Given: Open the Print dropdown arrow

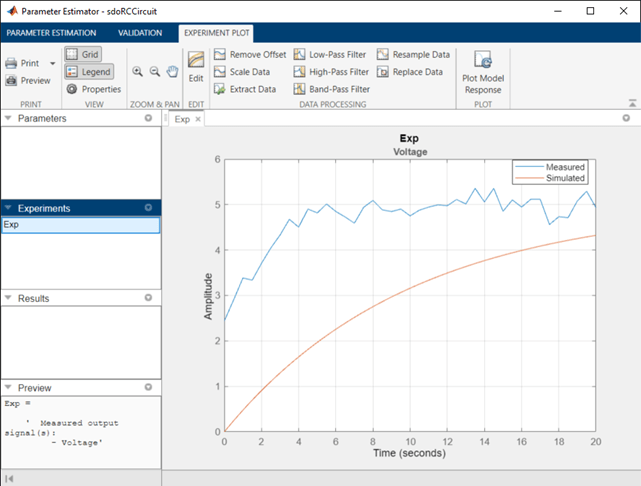Looking at the screenshot, I should 53,63.
